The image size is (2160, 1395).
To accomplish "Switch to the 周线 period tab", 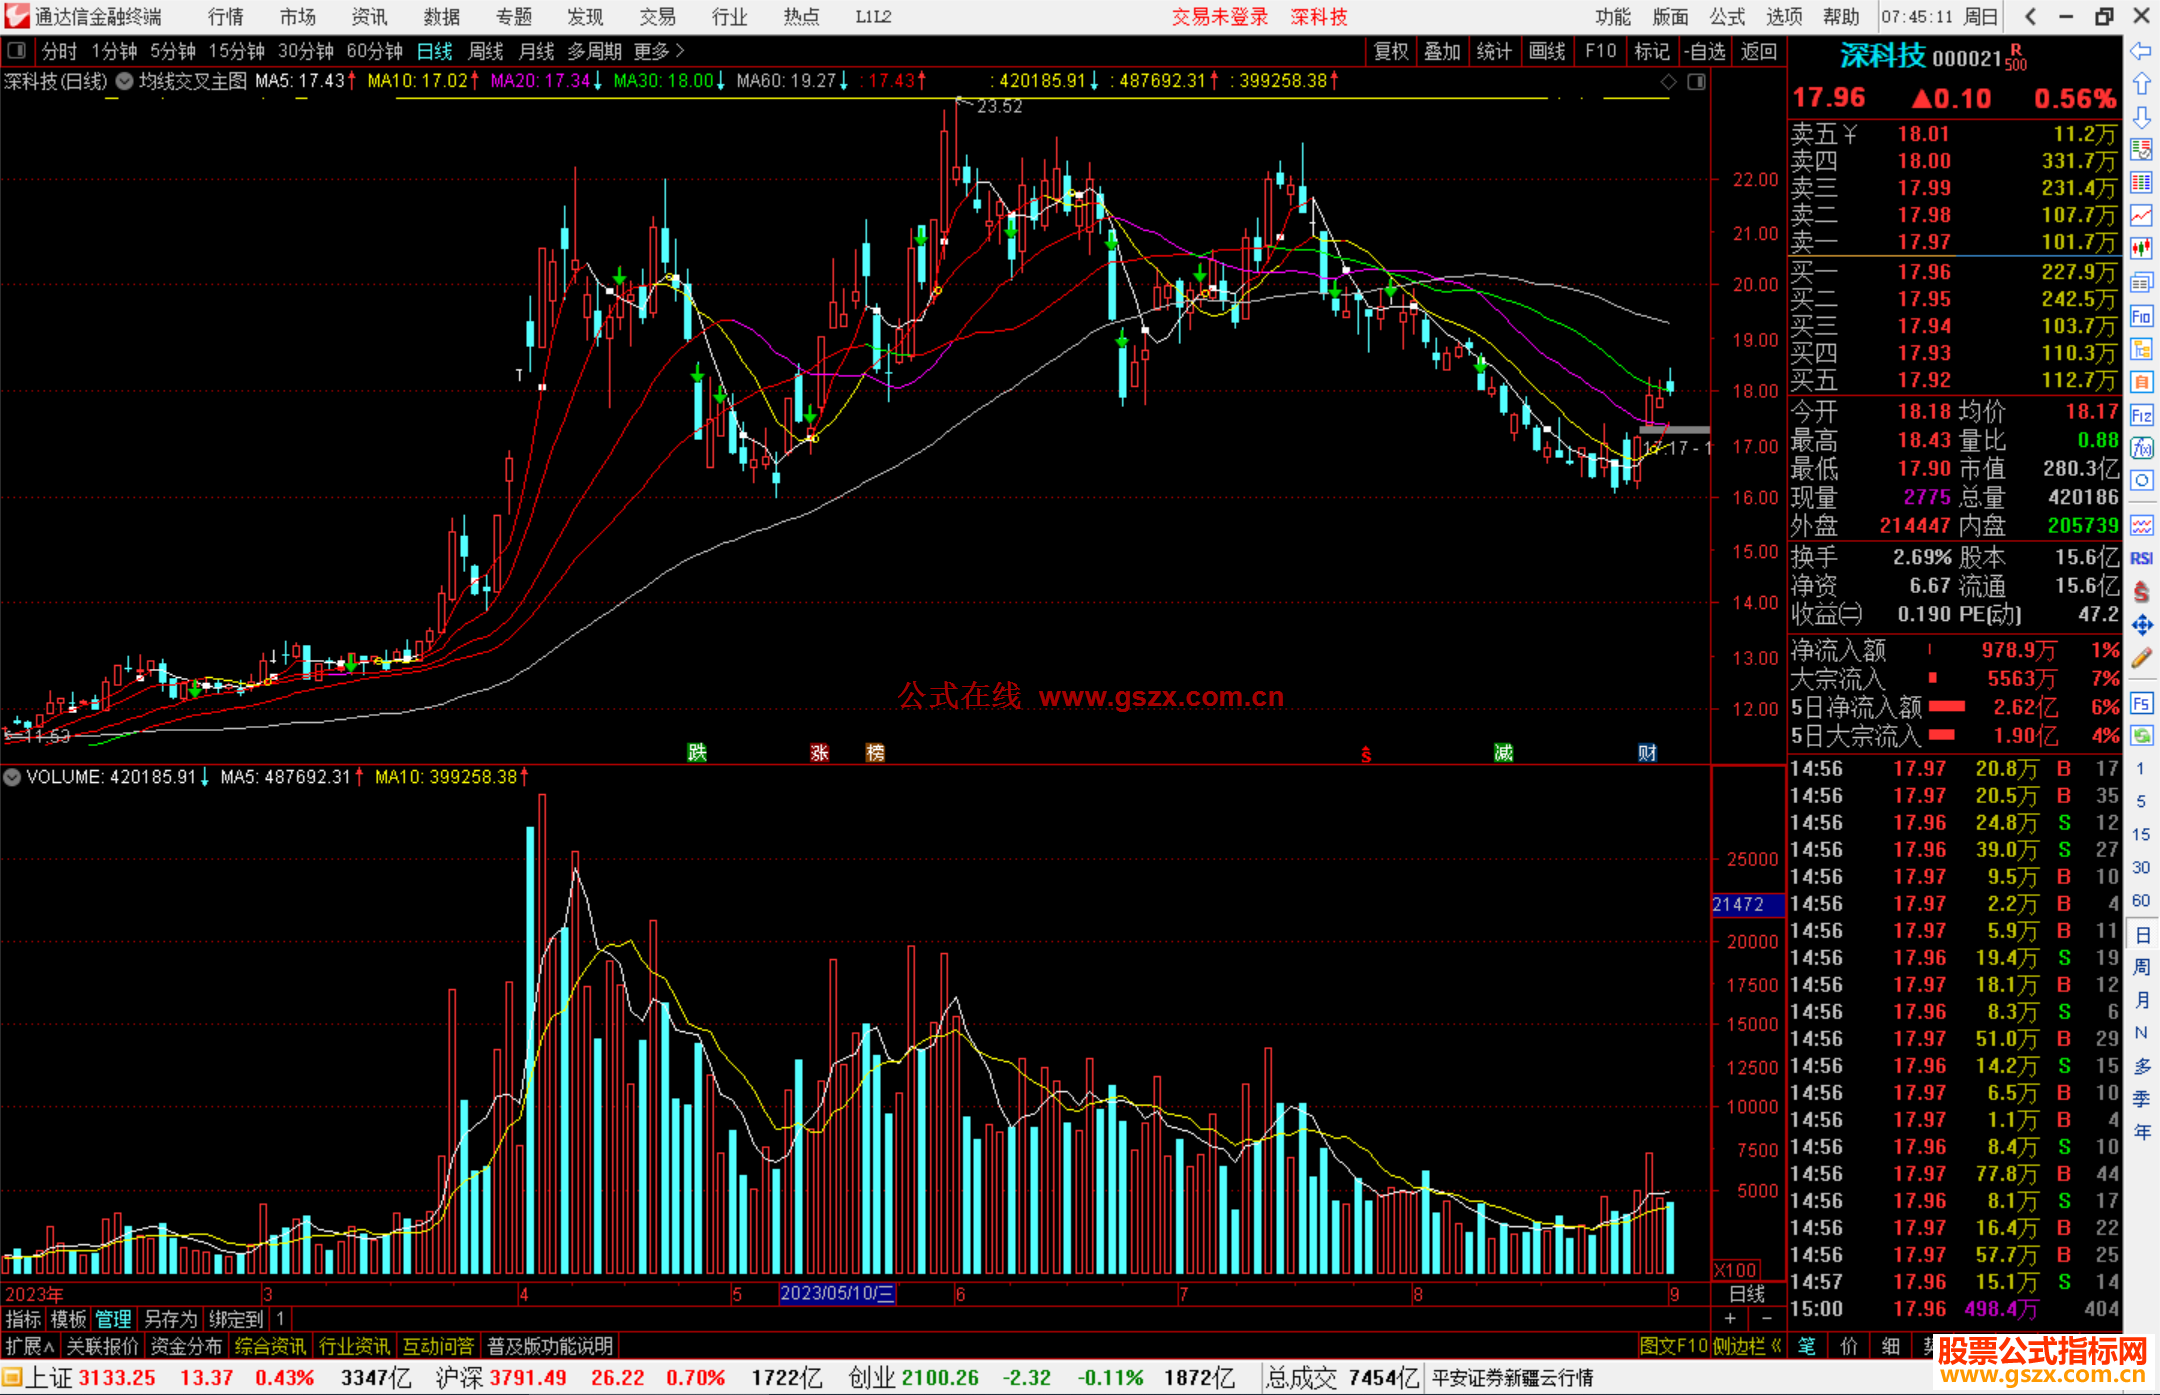I will tap(486, 51).
